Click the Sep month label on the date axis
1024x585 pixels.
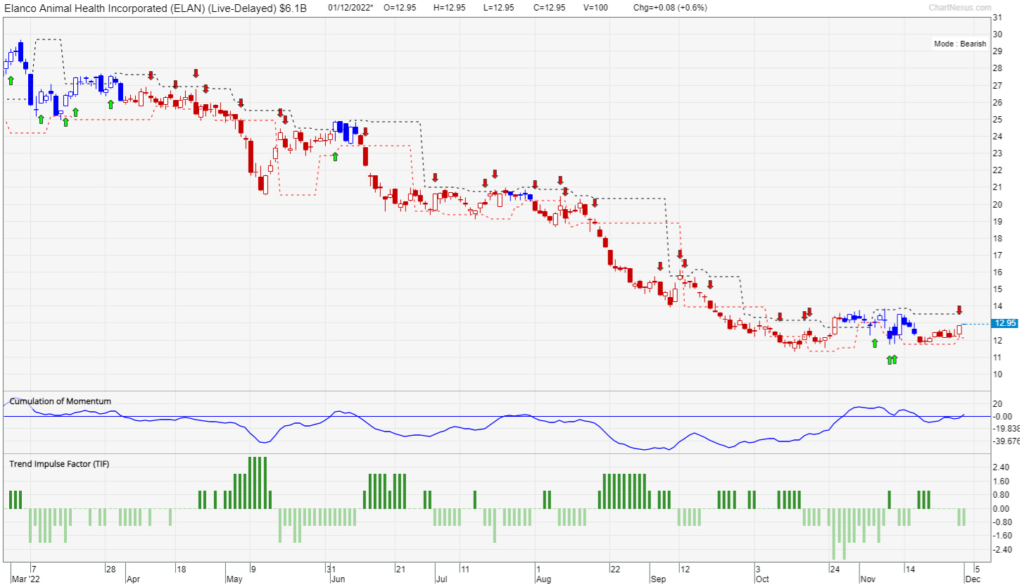click(x=658, y=579)
